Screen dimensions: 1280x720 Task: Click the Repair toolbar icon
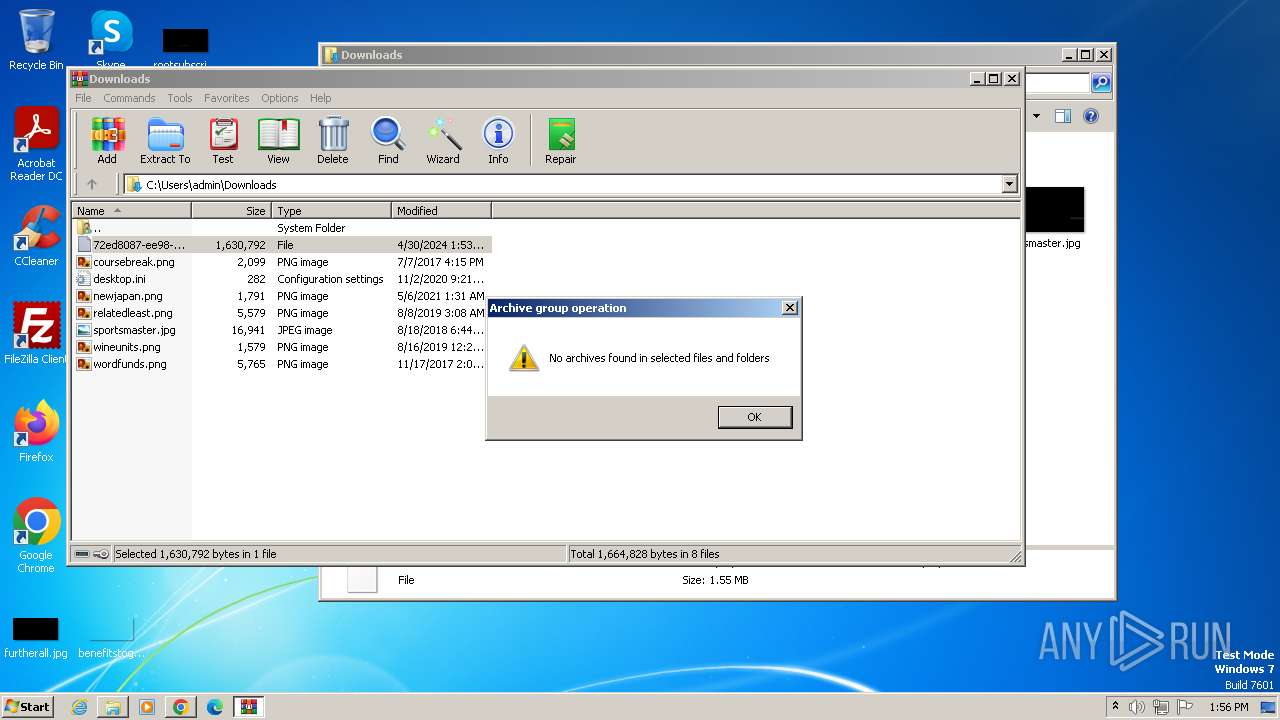pyautogui.click(x=560, y=140)
